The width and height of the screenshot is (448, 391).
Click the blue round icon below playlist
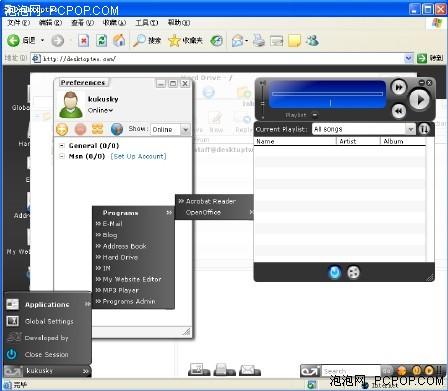pos(335,273)
